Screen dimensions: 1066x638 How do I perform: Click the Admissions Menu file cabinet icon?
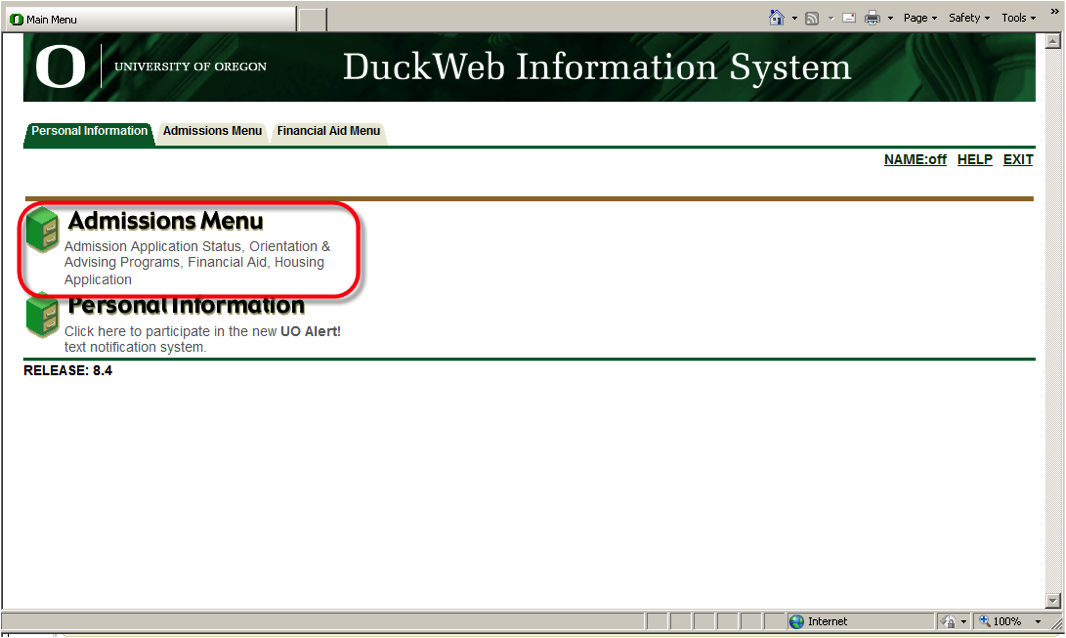42,230
